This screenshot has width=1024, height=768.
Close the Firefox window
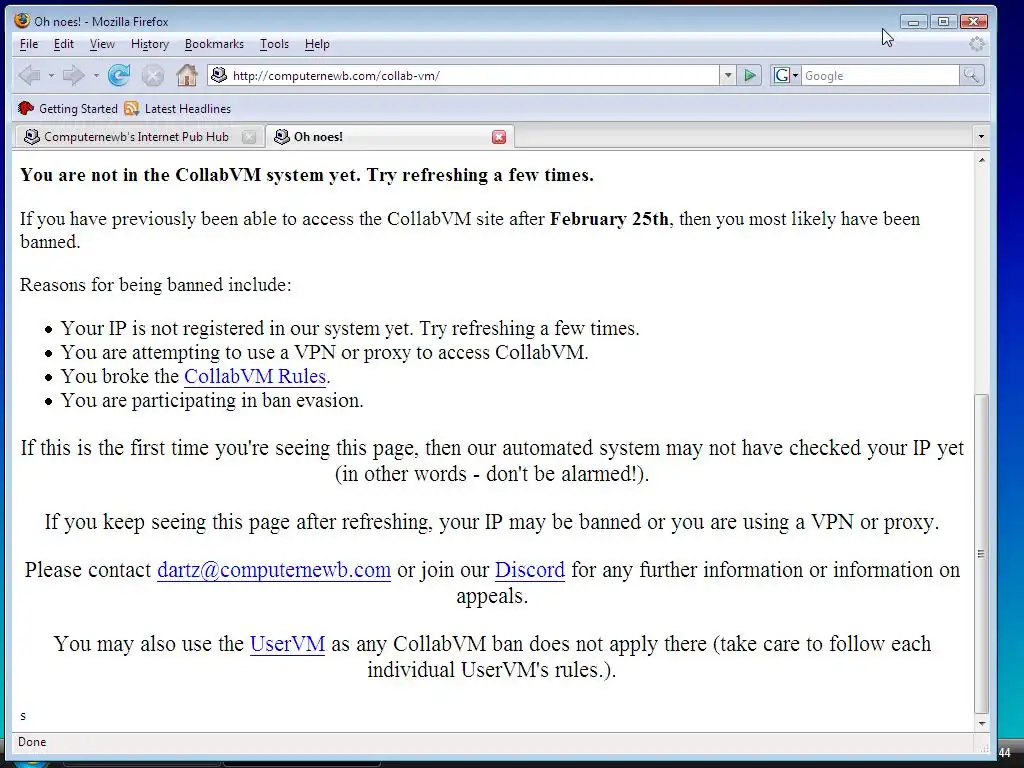click(973, 22)
